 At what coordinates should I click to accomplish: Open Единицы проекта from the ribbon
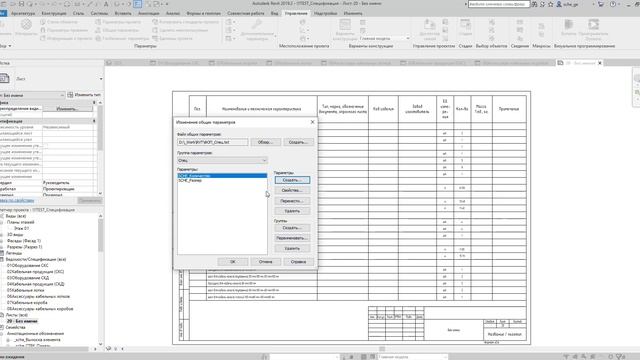(x=172, y=38)
